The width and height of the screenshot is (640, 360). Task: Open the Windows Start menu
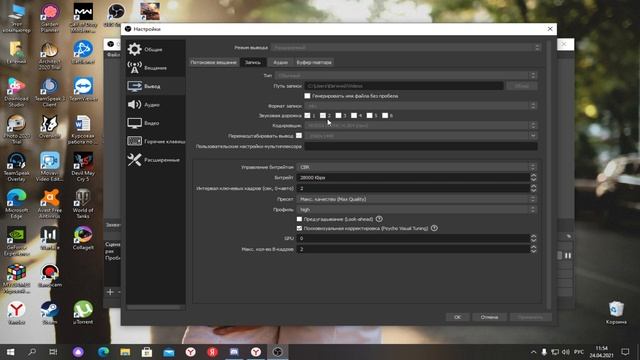pyautogui.click(x=10, y=352)
